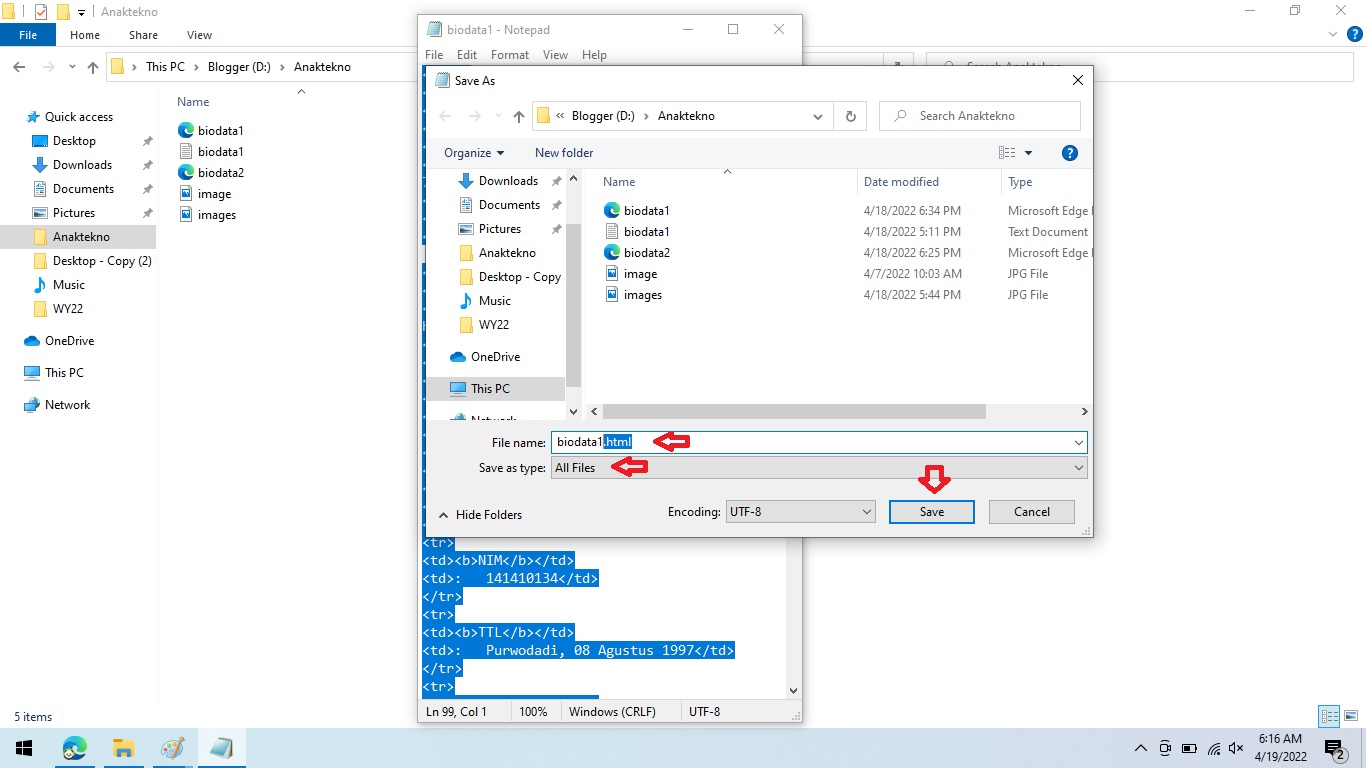This screenshot has width=1366, height=768.
Task: Open WY22 folder in Save As pane
Action: pyautogui.click(x=483, y=325)
